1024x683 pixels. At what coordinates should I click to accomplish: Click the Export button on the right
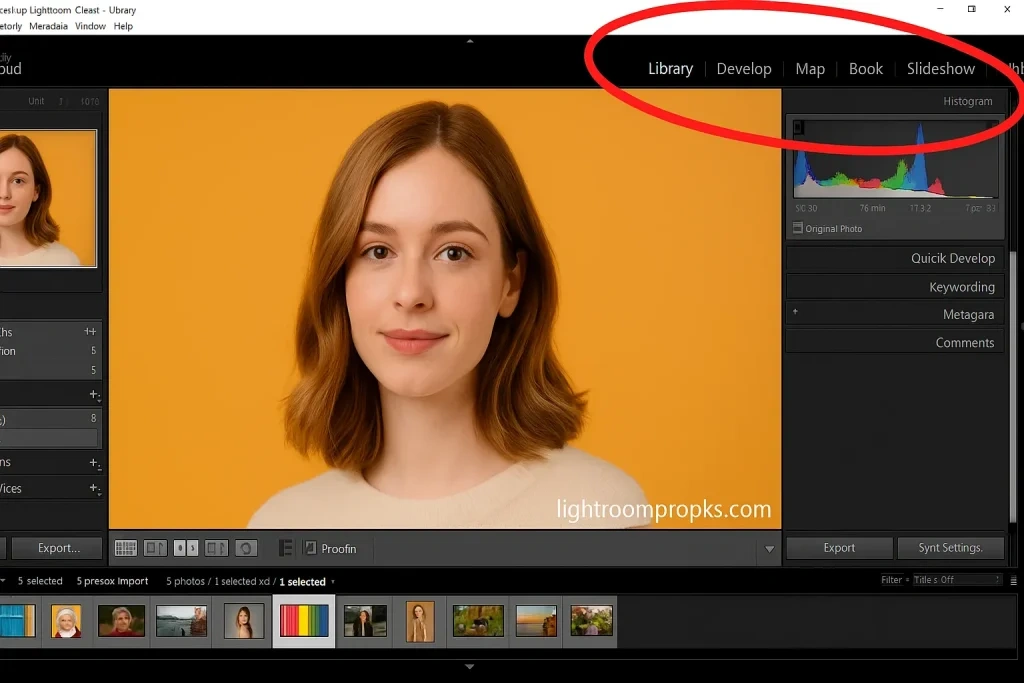[838, 547]
